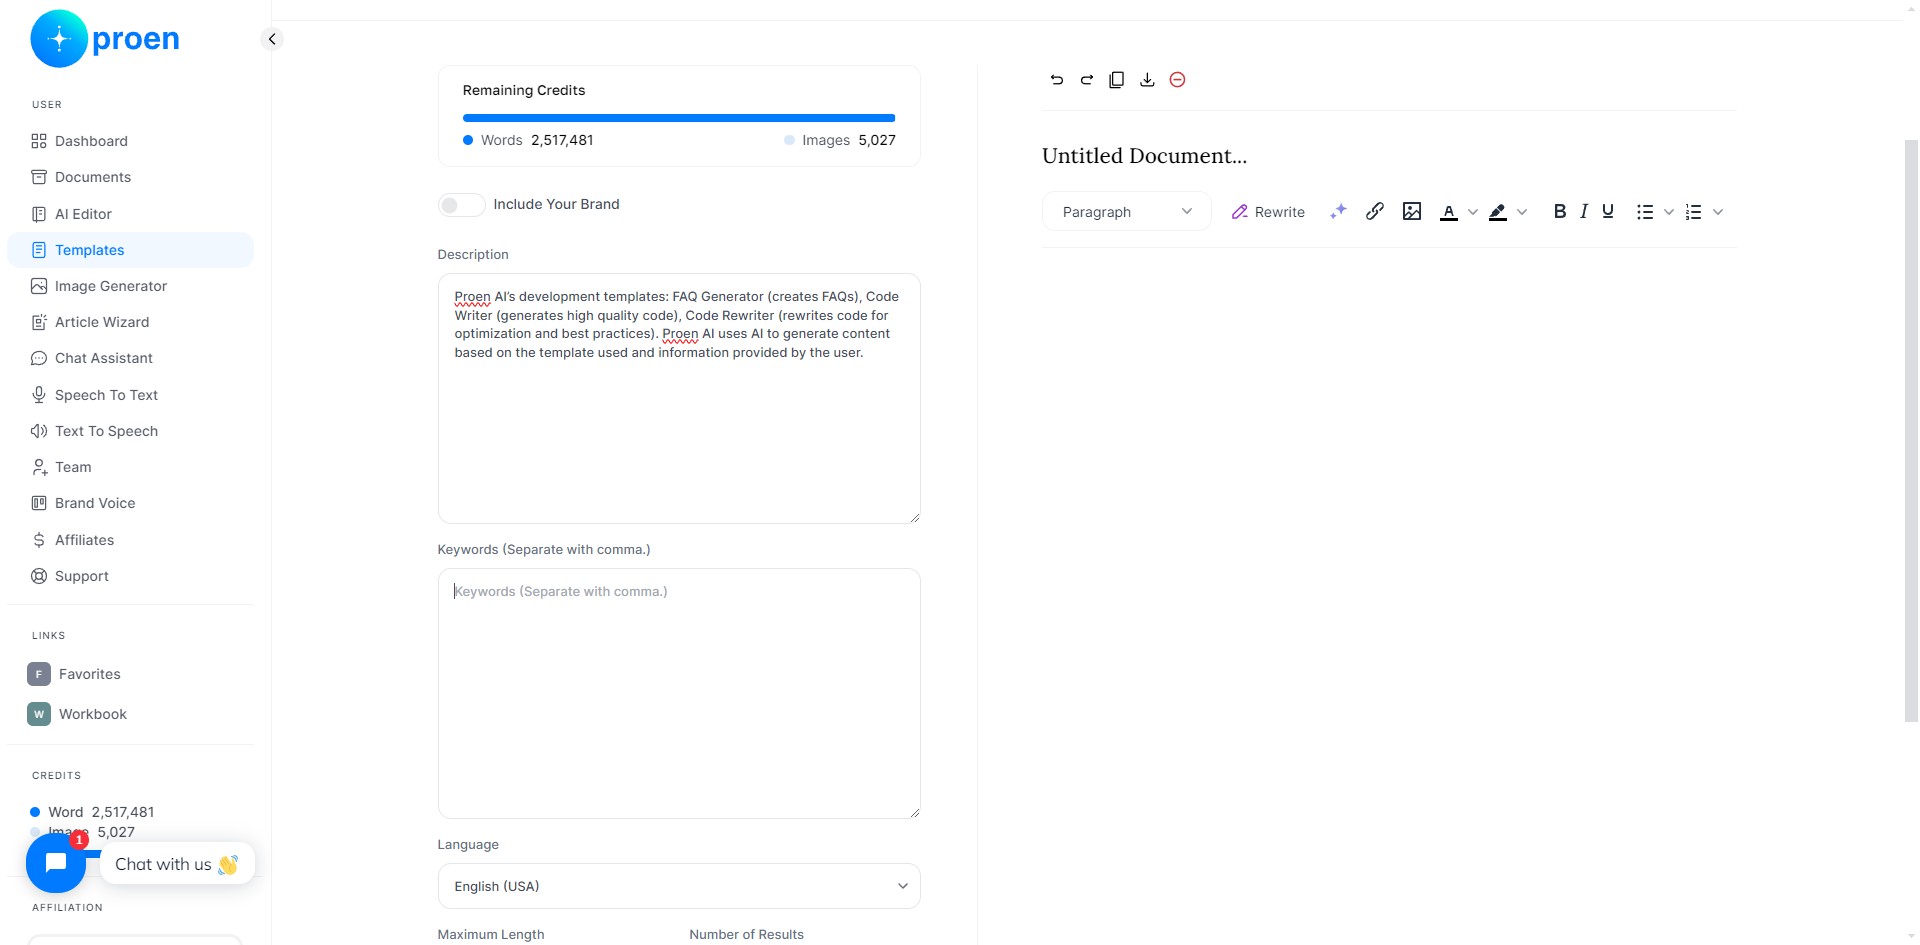The image size is (1920, 945).
Task: Click the Proen logo
Action: pos(105,39)
